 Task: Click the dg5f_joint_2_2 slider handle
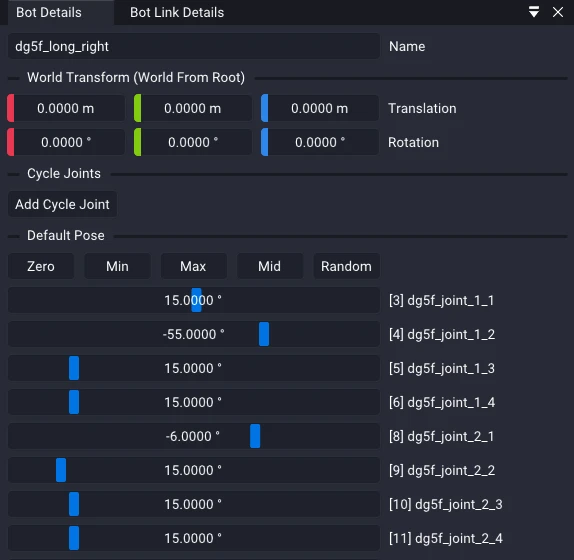(x=61, y=470)
